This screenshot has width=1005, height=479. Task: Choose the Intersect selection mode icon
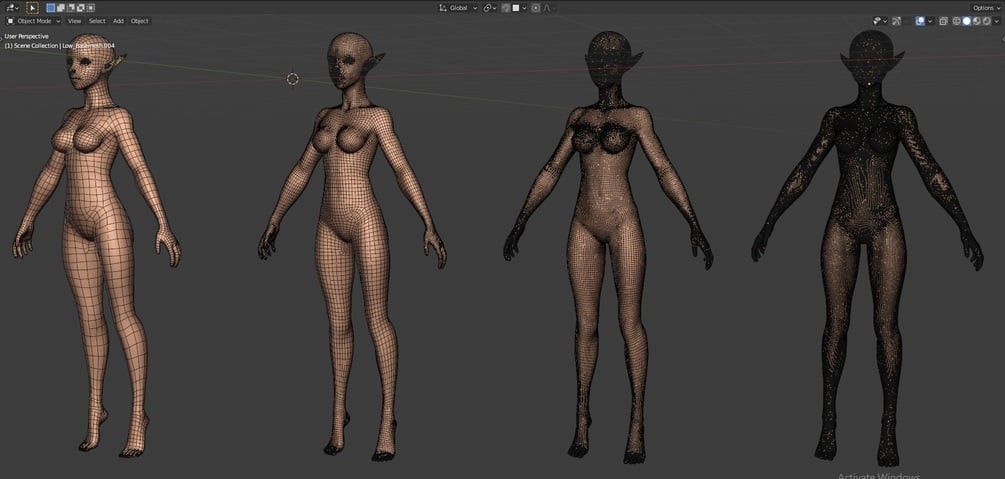pyautogui.click(x=90, y=8)
